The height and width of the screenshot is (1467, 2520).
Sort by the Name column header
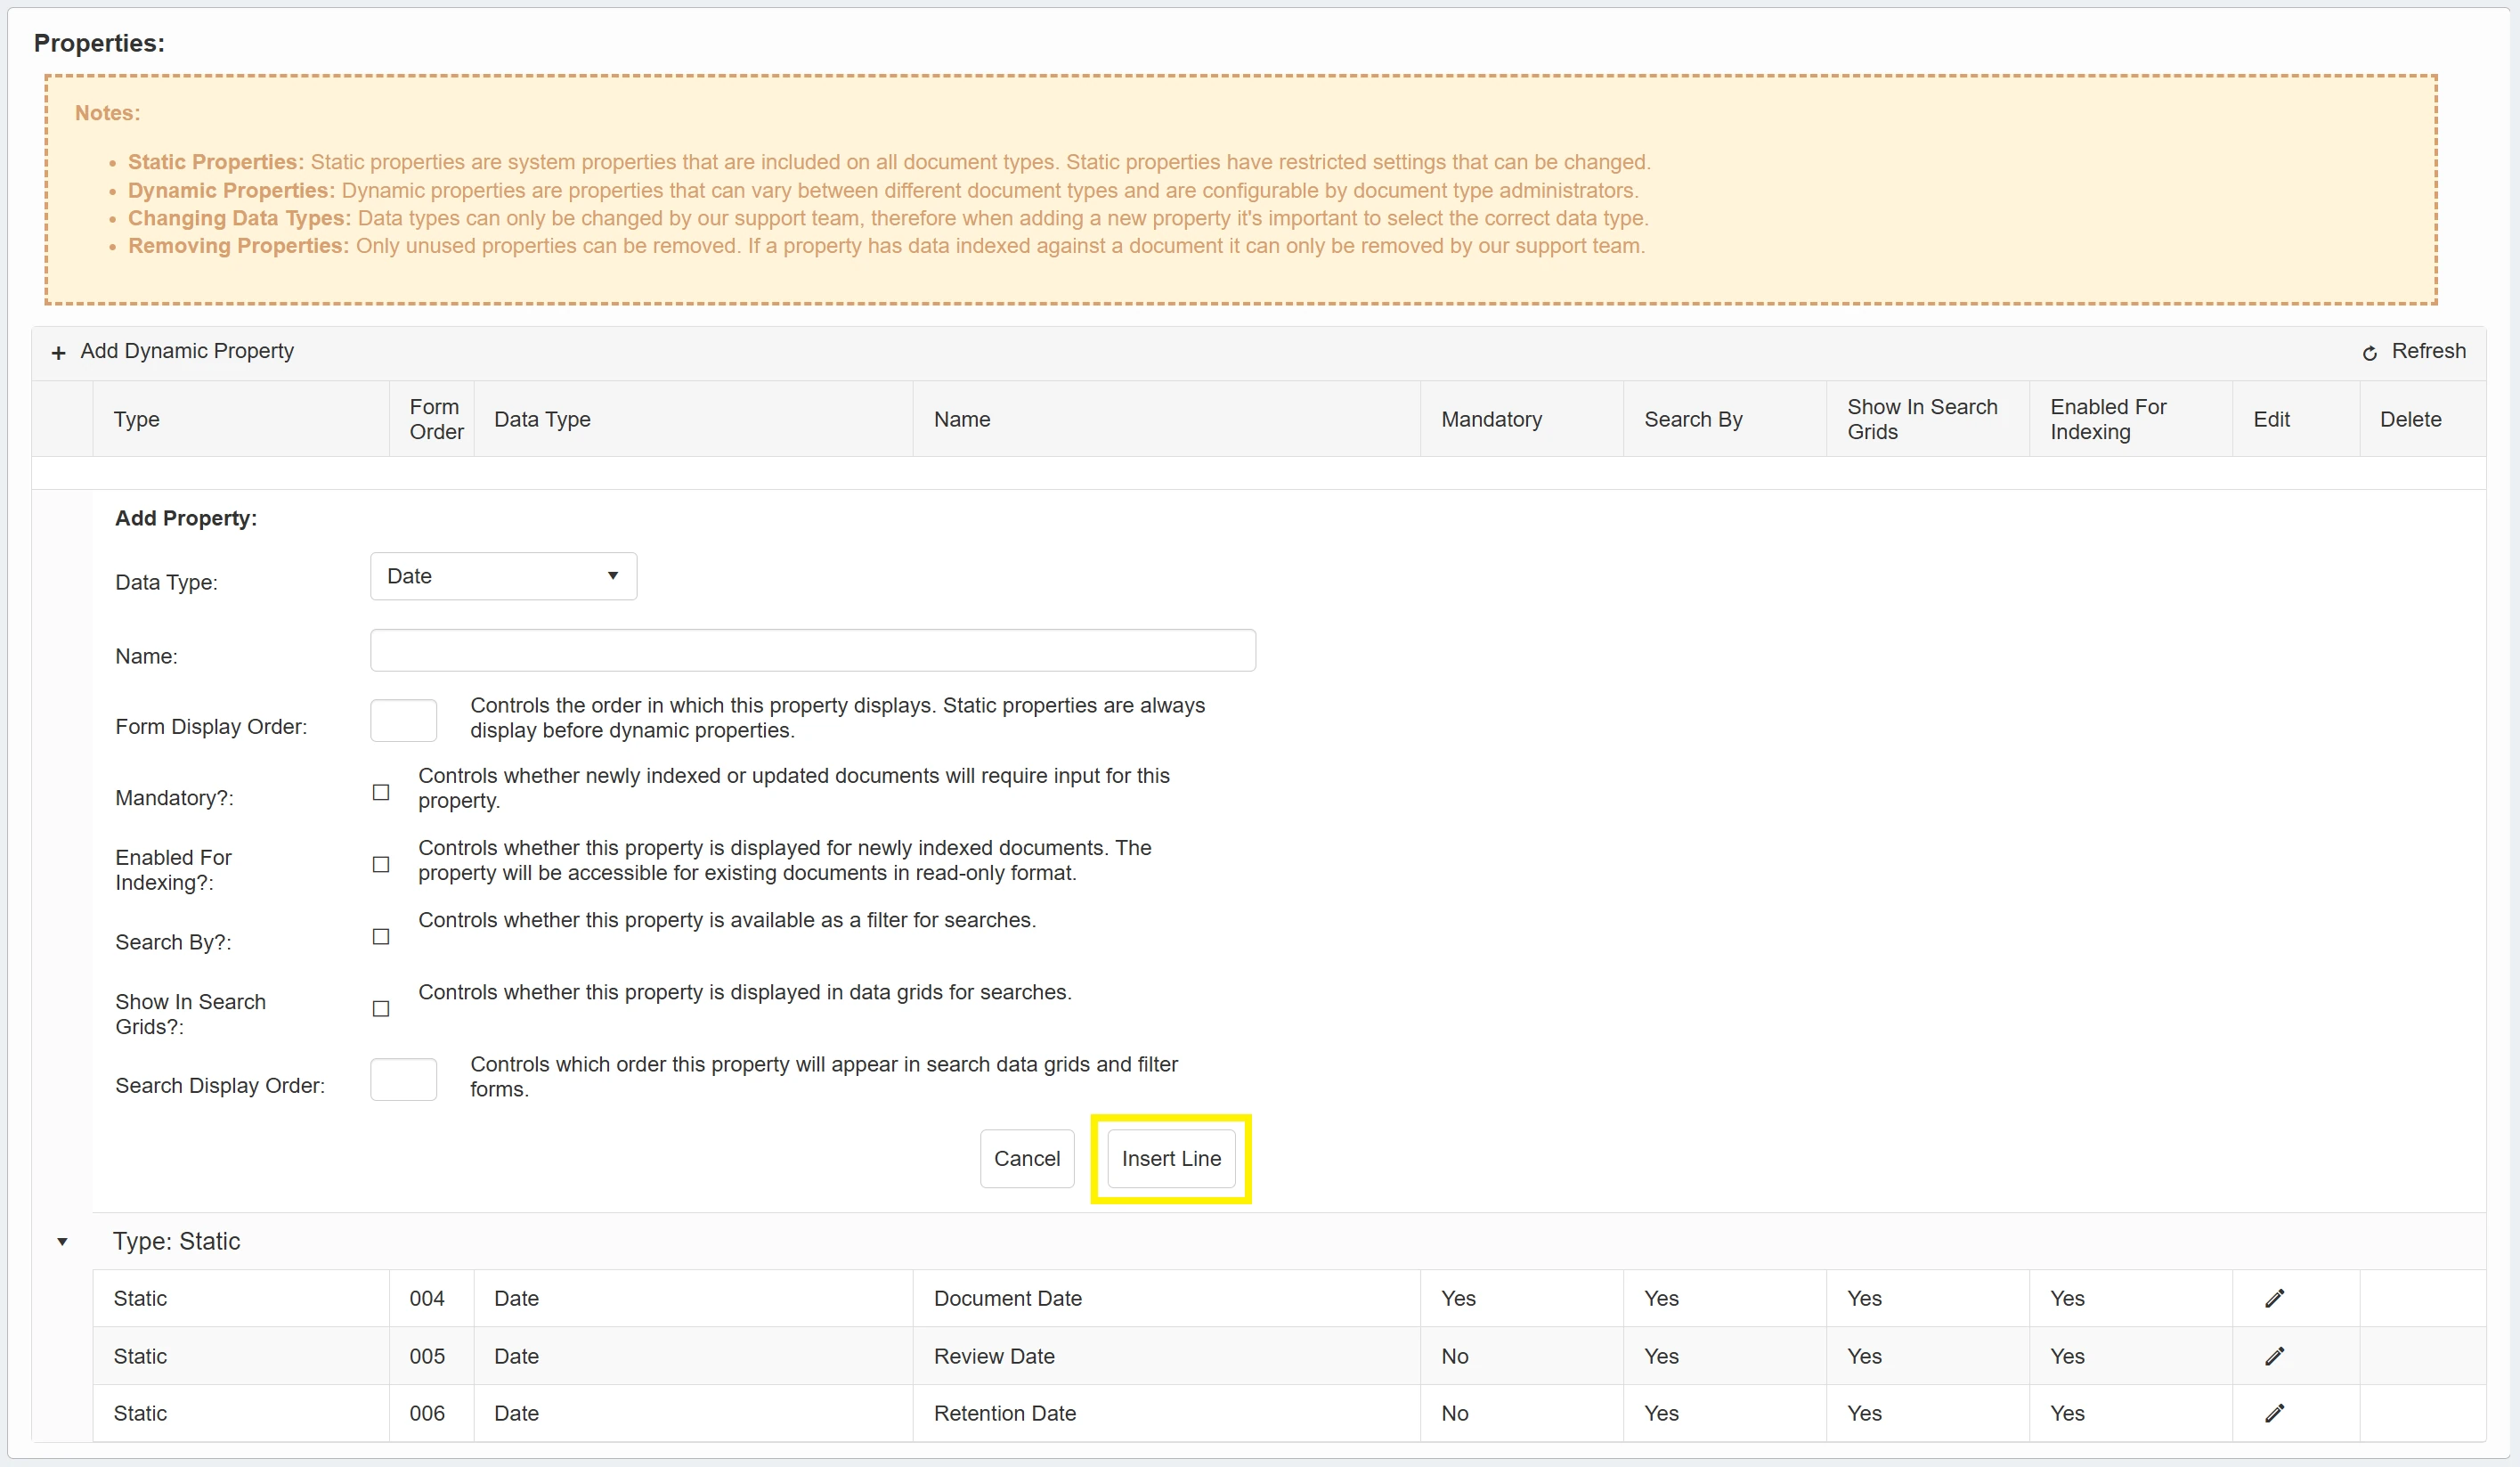point(1167,419)
